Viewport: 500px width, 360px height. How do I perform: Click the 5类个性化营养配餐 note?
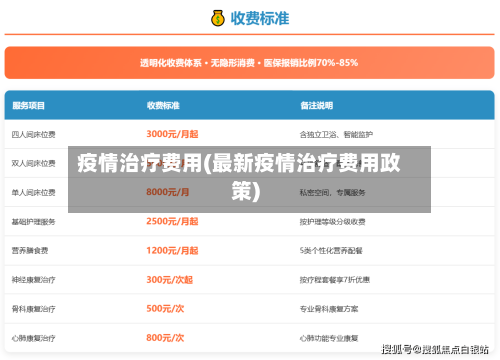pos(331,251)
